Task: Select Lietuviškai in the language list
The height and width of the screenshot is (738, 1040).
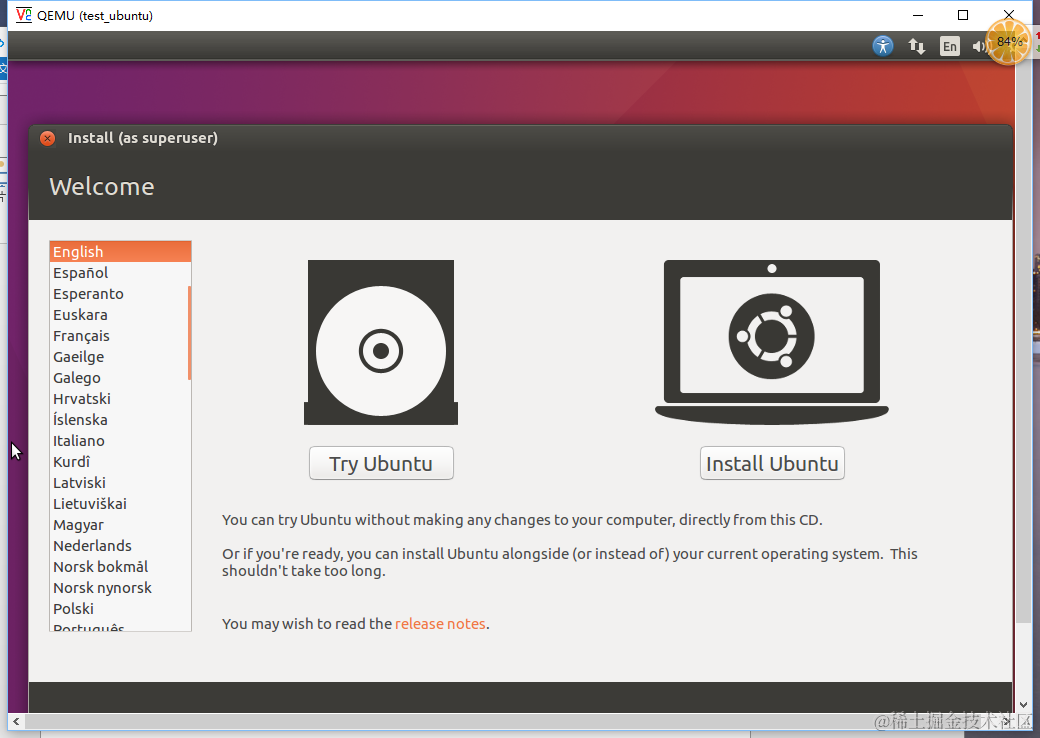Action: pos(120,504)
